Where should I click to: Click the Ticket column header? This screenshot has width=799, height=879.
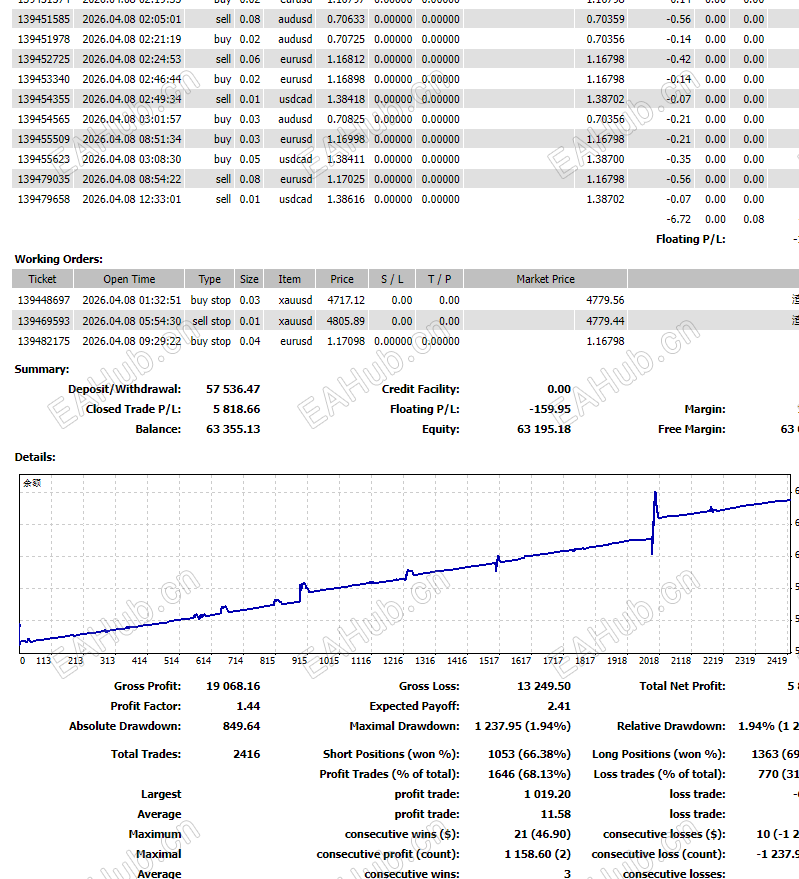point(43,279)
